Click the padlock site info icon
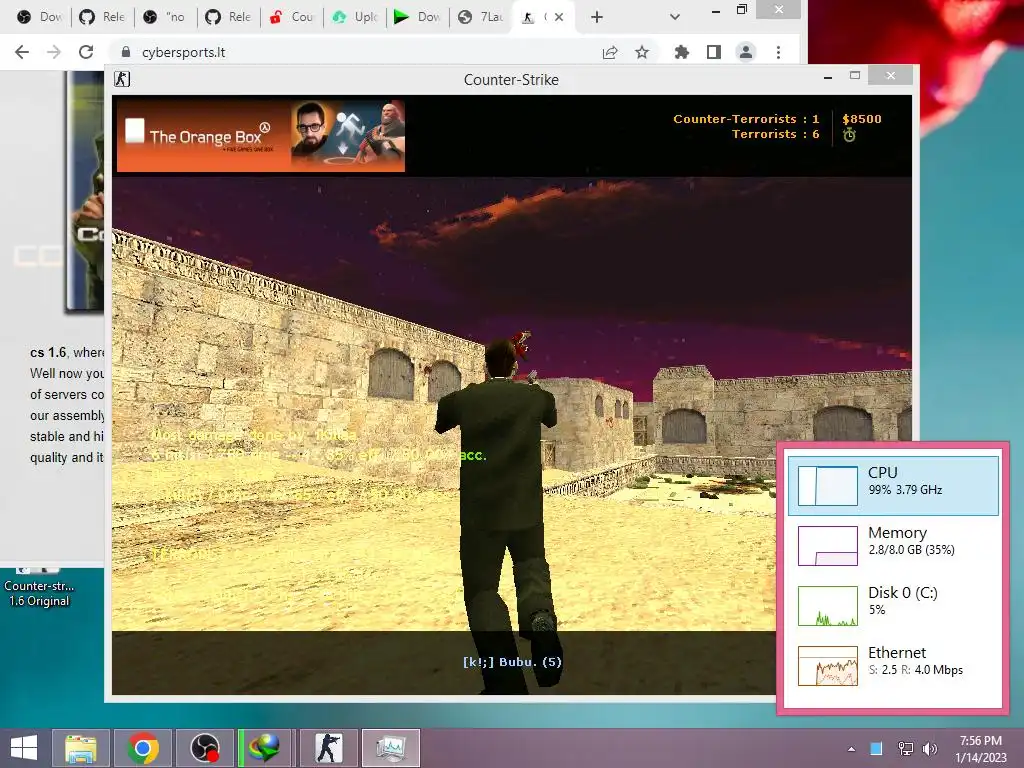 tap(126, 52)
